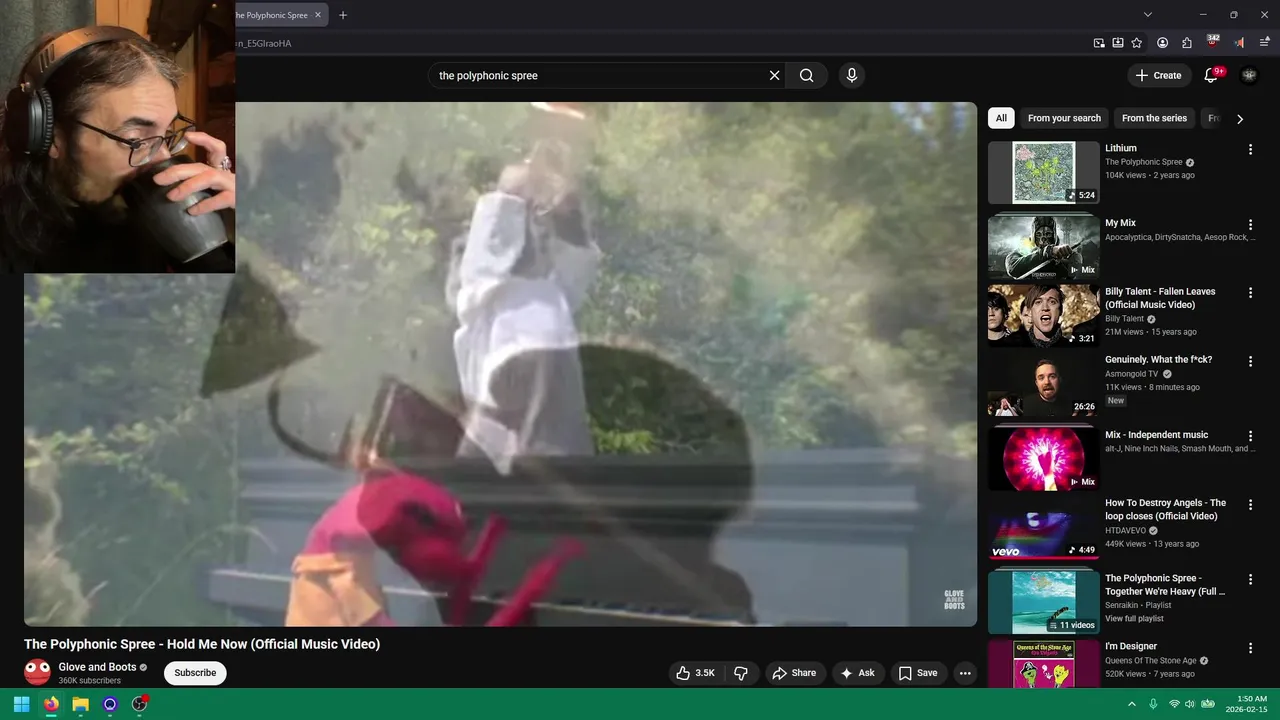The width and height of the screenshot is (1280, 720).
Task: Select the All filter chip
Action: [1001, 118]
